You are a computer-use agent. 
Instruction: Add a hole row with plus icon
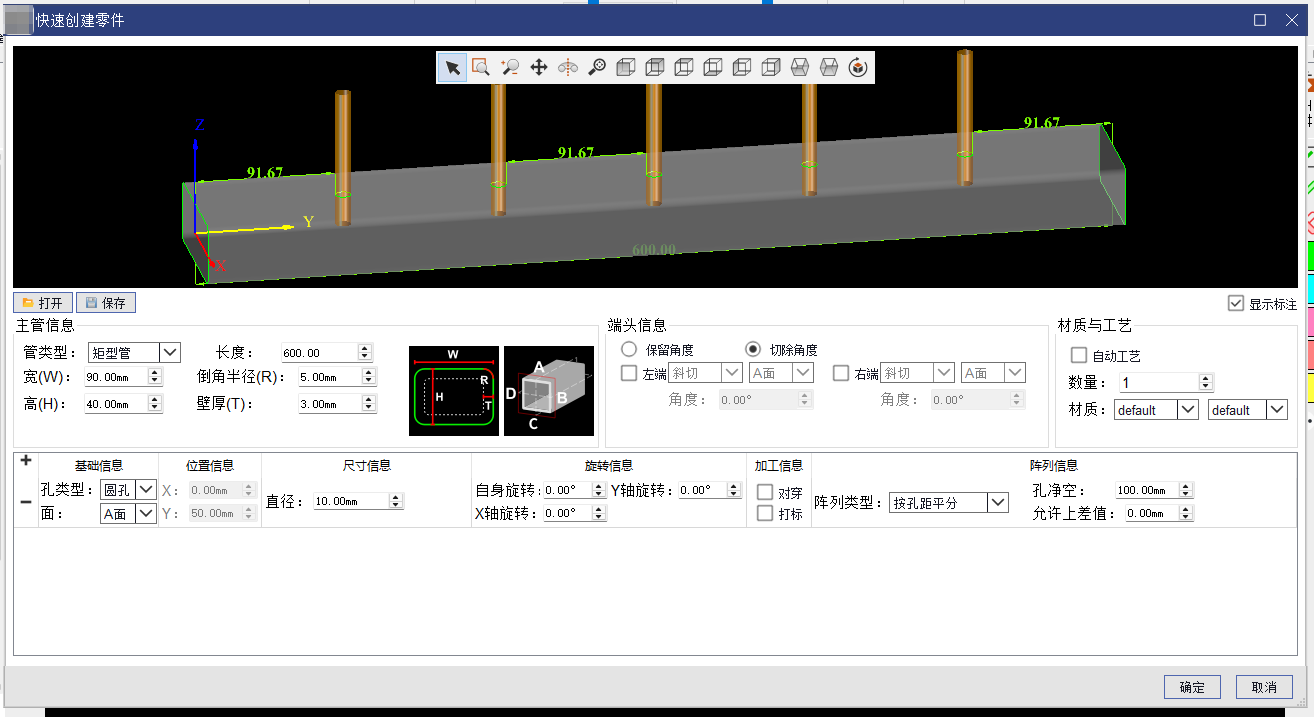click(x=26, y=460)
